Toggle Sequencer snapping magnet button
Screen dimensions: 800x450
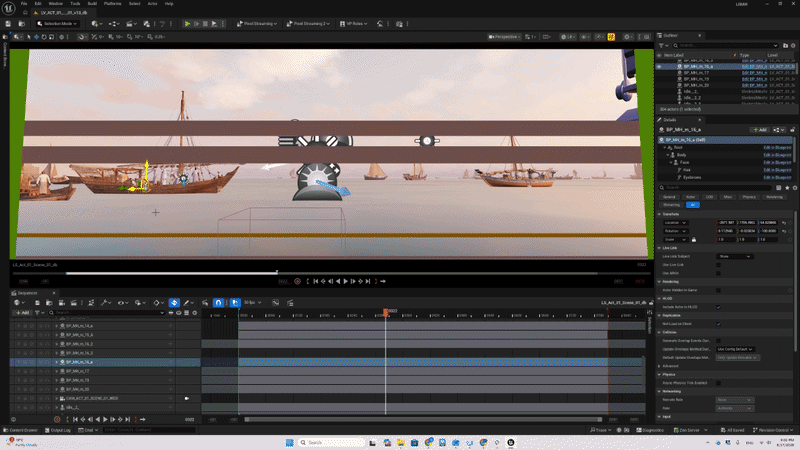click(x=218, y=303)
